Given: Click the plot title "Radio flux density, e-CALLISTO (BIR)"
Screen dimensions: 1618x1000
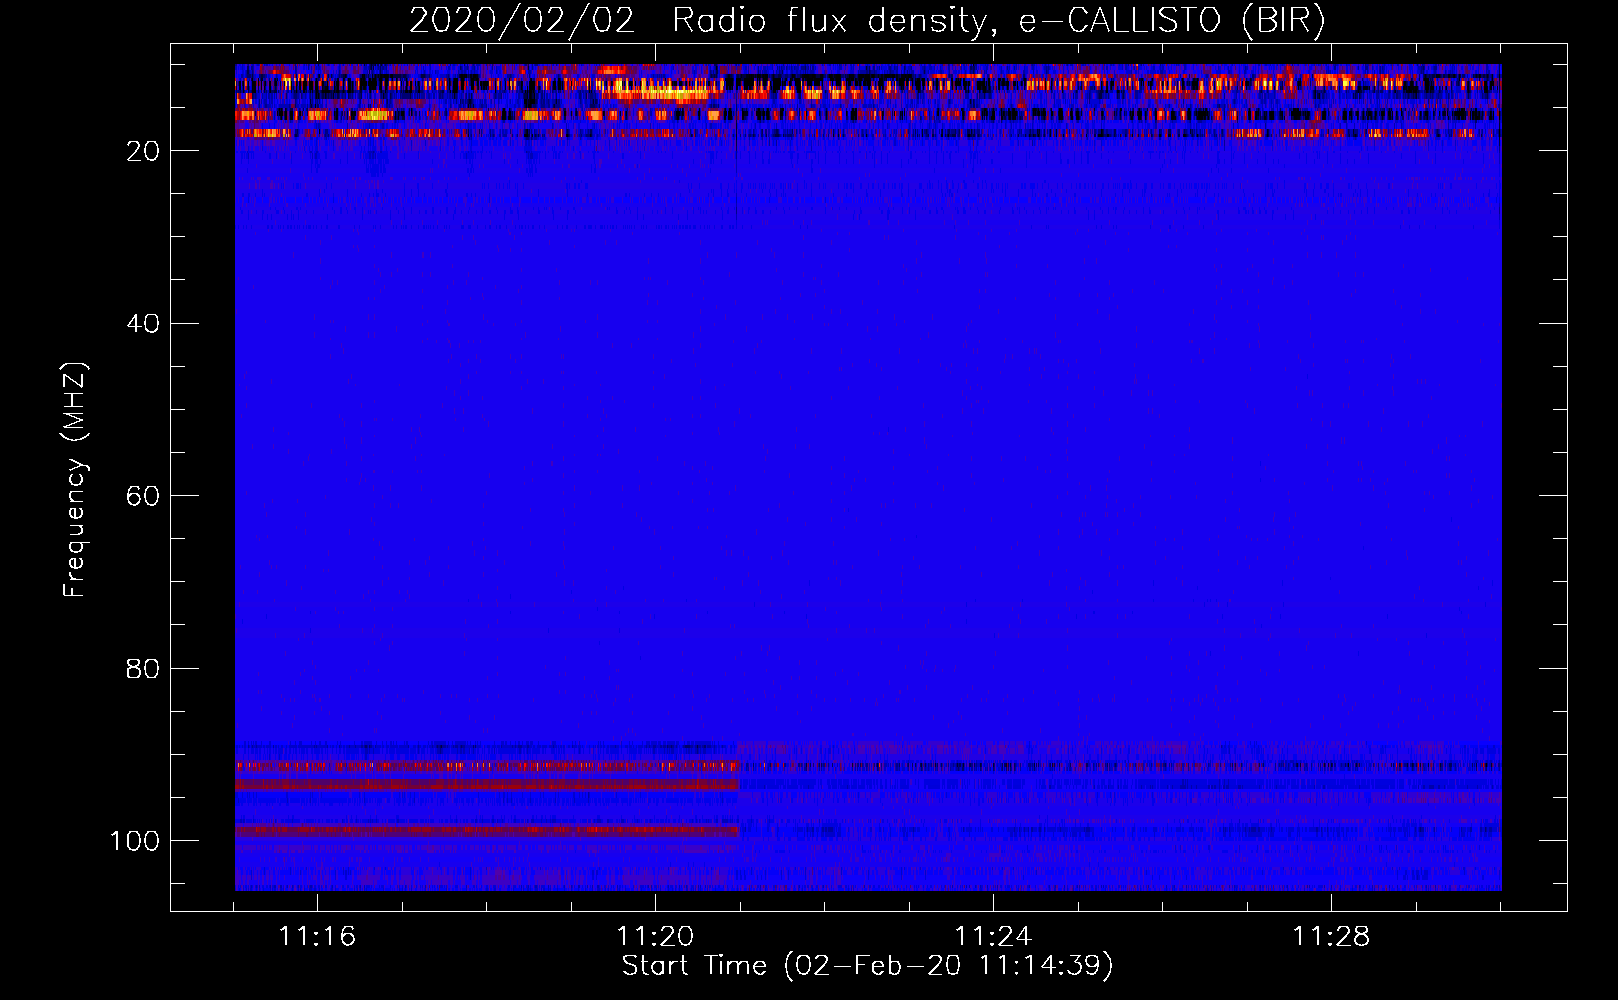Looking at the screenshot, I should 999,21.
